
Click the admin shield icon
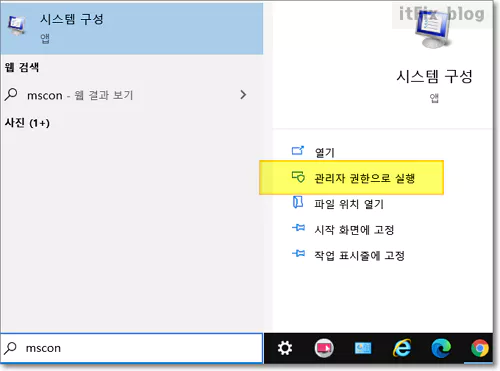(298, 177)
